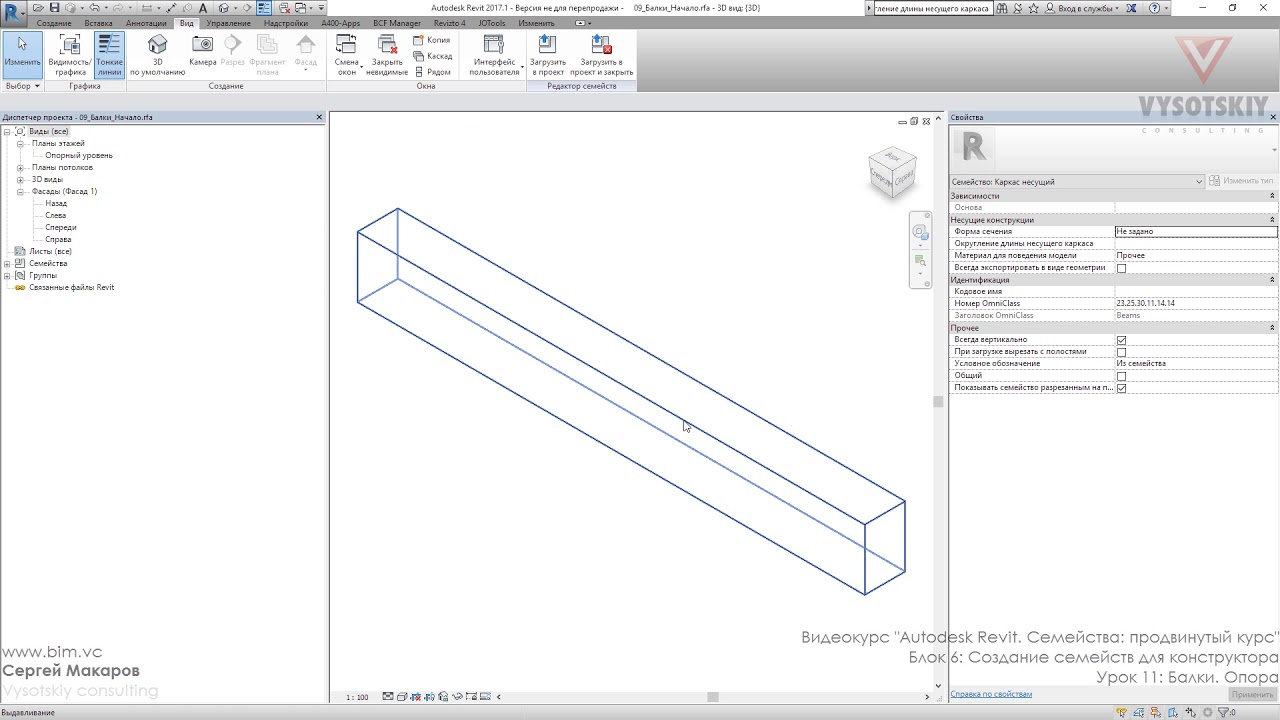Collapse the Планы этажей tree node
This screenshot has width=1280, height=720.
click(20, 143)
